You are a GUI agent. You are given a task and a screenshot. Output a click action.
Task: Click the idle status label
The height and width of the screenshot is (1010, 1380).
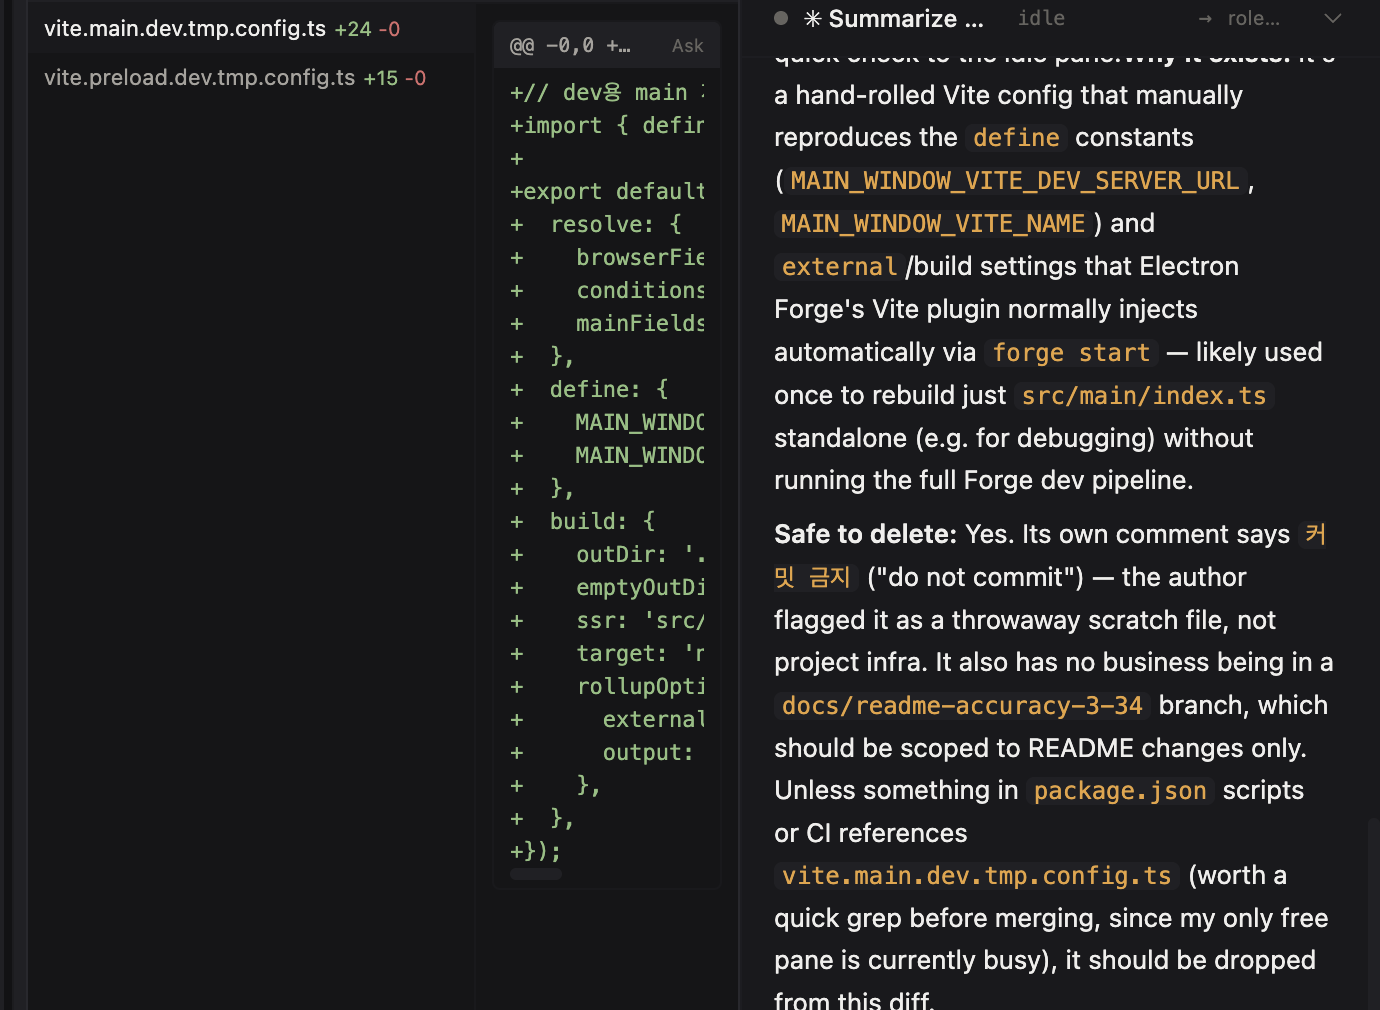[x=1041, y=18]
